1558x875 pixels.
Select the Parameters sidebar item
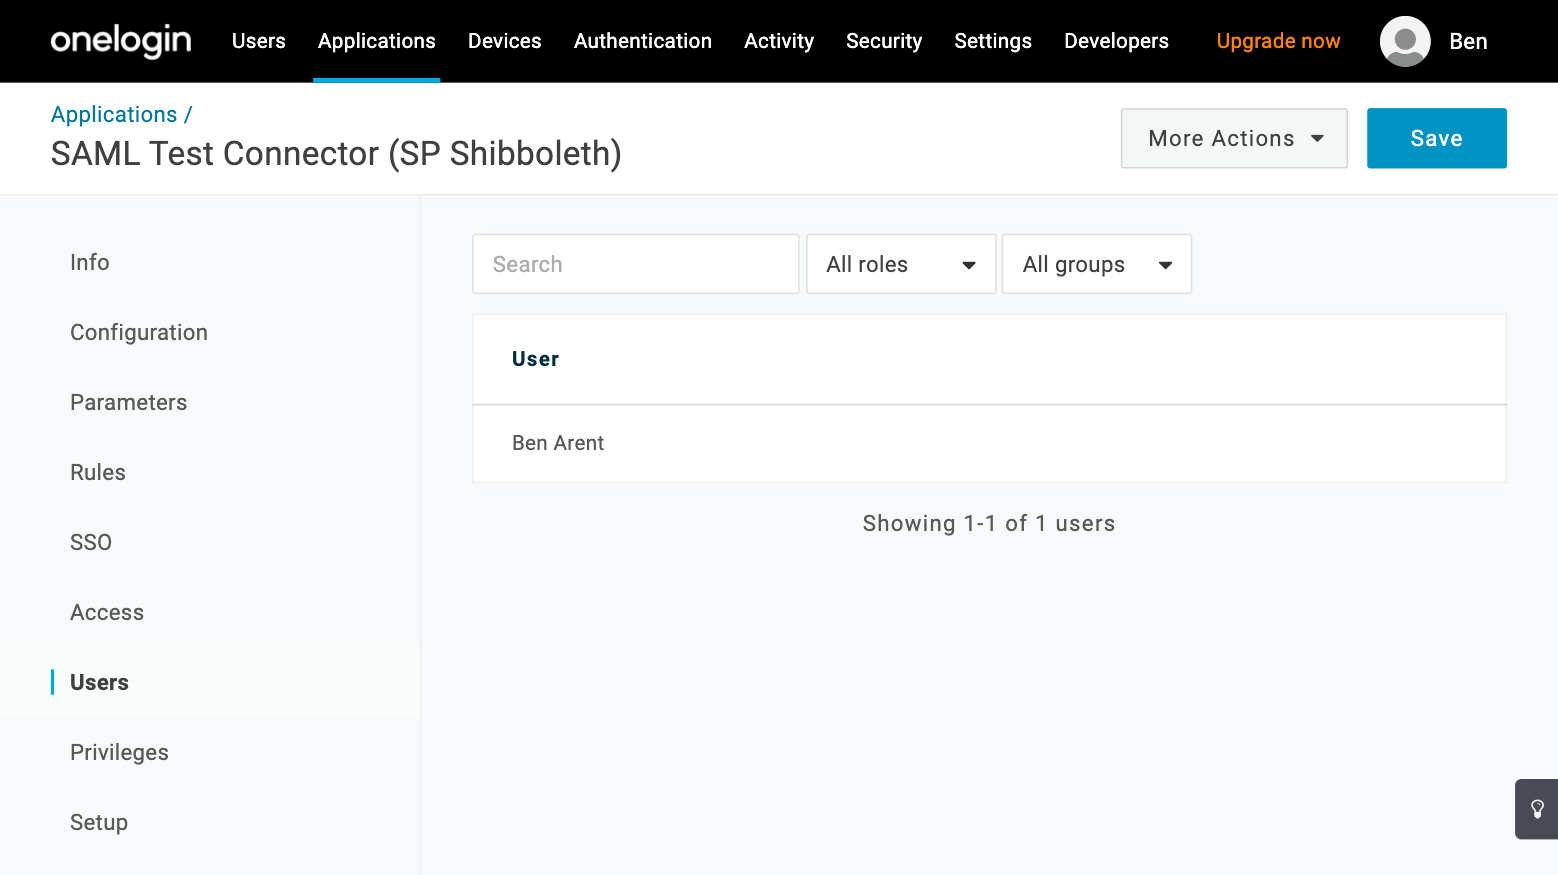[128, 402]
